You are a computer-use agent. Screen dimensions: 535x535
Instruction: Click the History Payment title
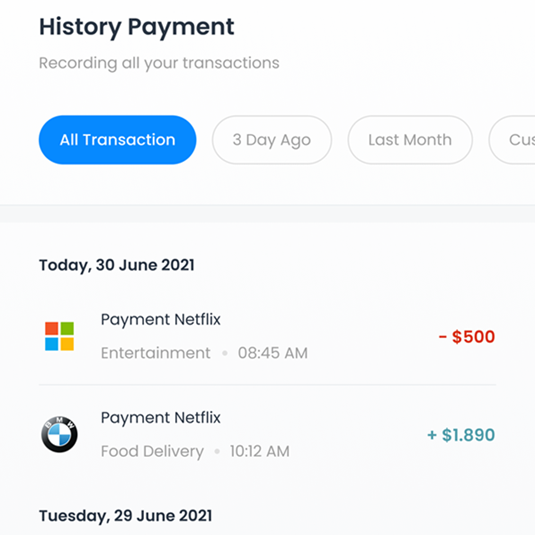point(137,27)
